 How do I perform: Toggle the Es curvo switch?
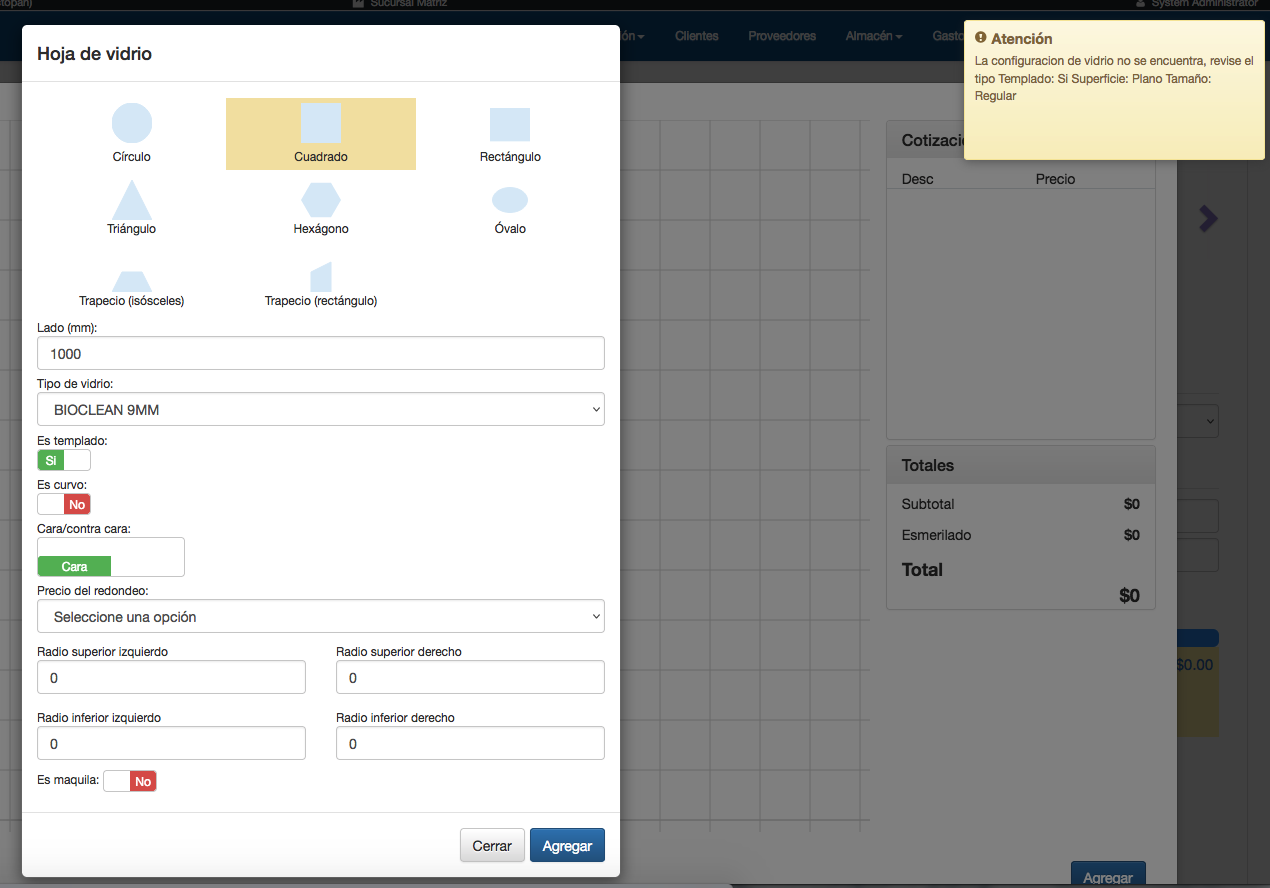click(64, 504)
